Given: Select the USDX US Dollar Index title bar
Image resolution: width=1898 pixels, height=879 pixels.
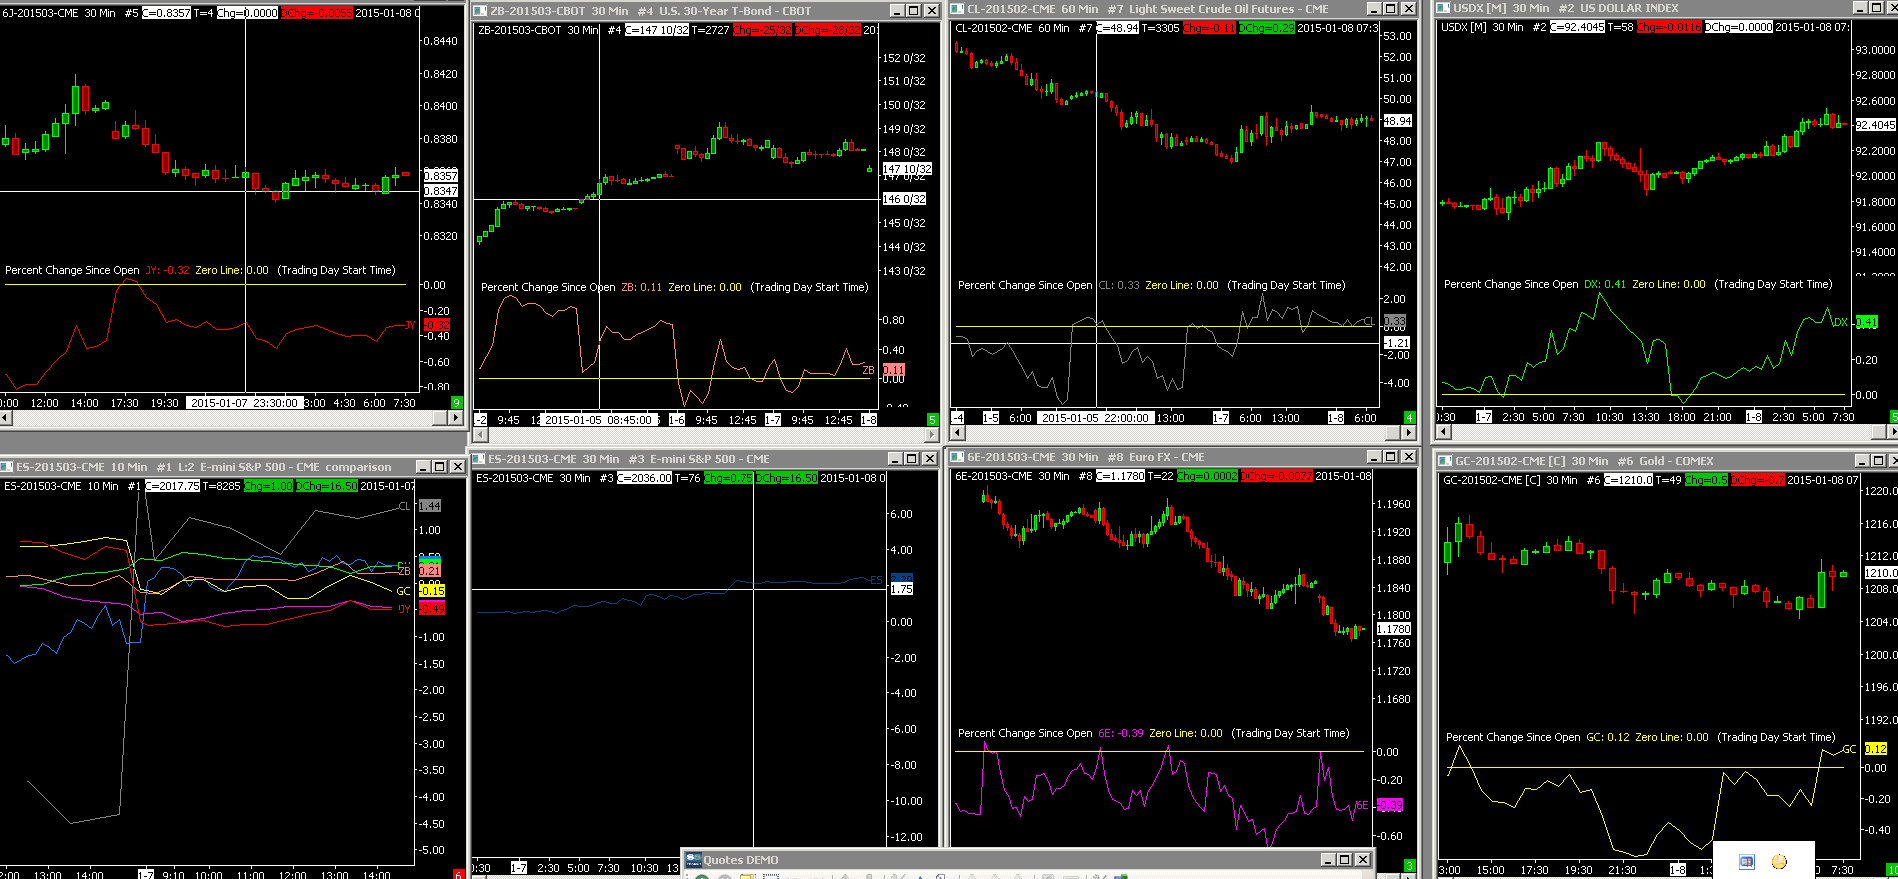Looking at the screenshot, I should pos(1666,8).
